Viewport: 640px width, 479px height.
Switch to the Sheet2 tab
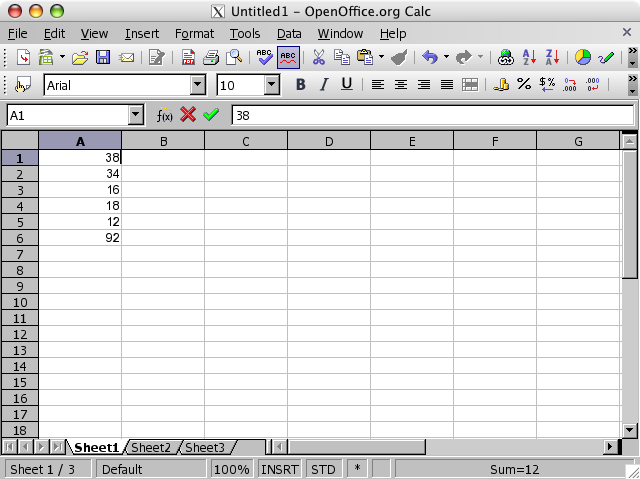click(152, 447)
